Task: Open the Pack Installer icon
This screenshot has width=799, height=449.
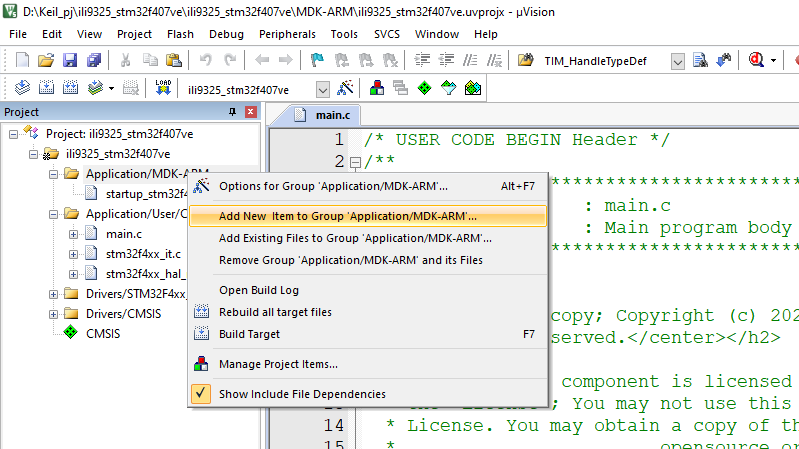Action: [473, 88]
